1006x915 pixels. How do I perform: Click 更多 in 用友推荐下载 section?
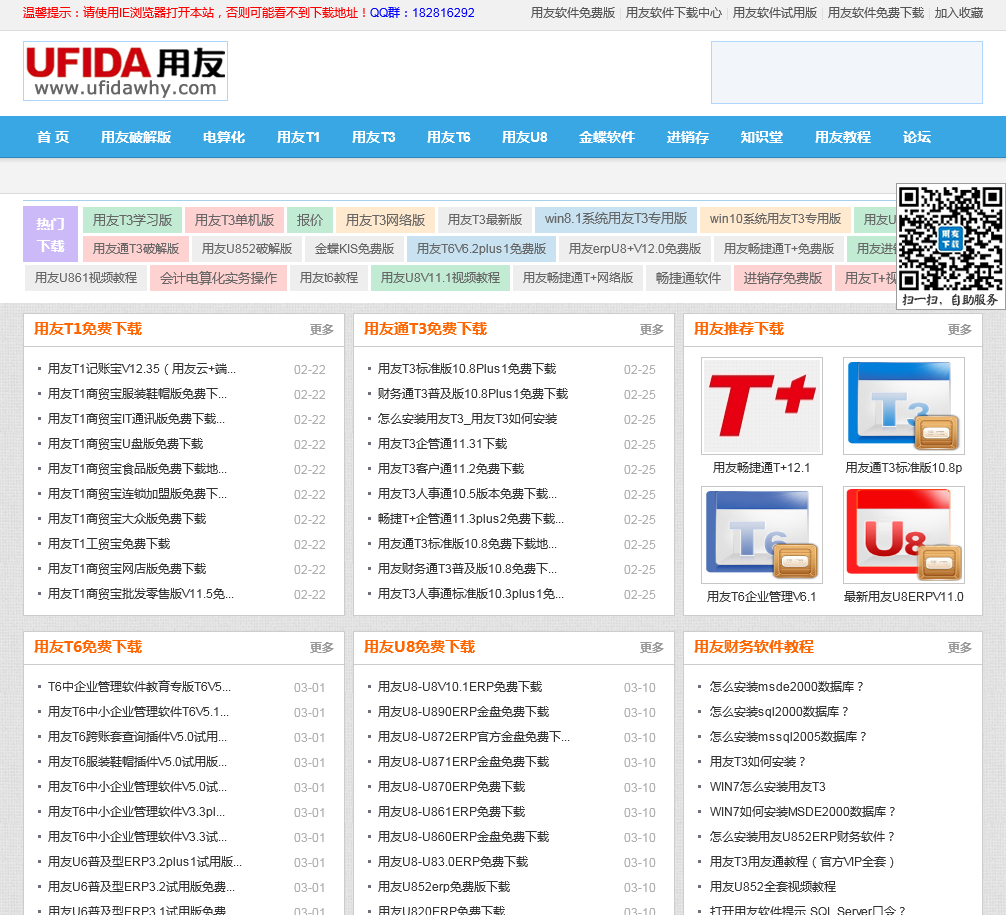pos(960,330)
